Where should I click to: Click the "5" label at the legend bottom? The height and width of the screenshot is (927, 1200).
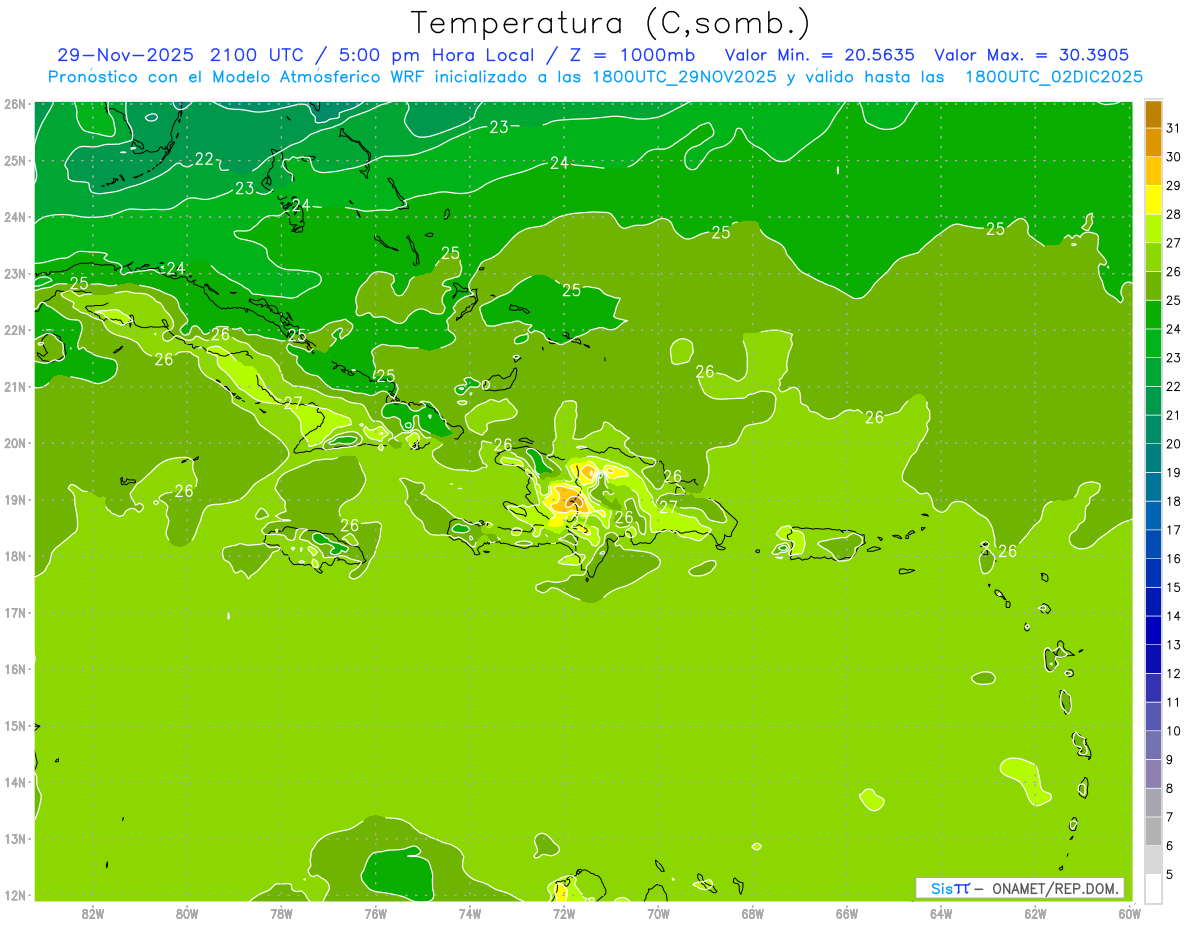(1170, 875)
